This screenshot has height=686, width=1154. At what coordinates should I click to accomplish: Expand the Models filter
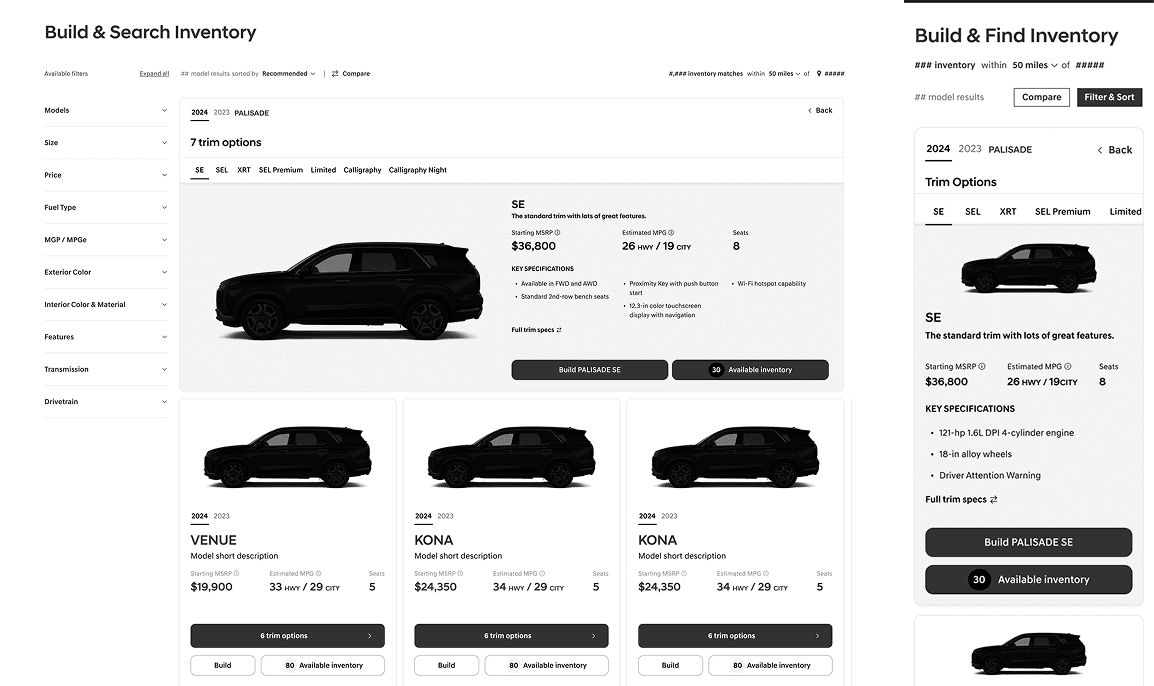tap(106, 110)
